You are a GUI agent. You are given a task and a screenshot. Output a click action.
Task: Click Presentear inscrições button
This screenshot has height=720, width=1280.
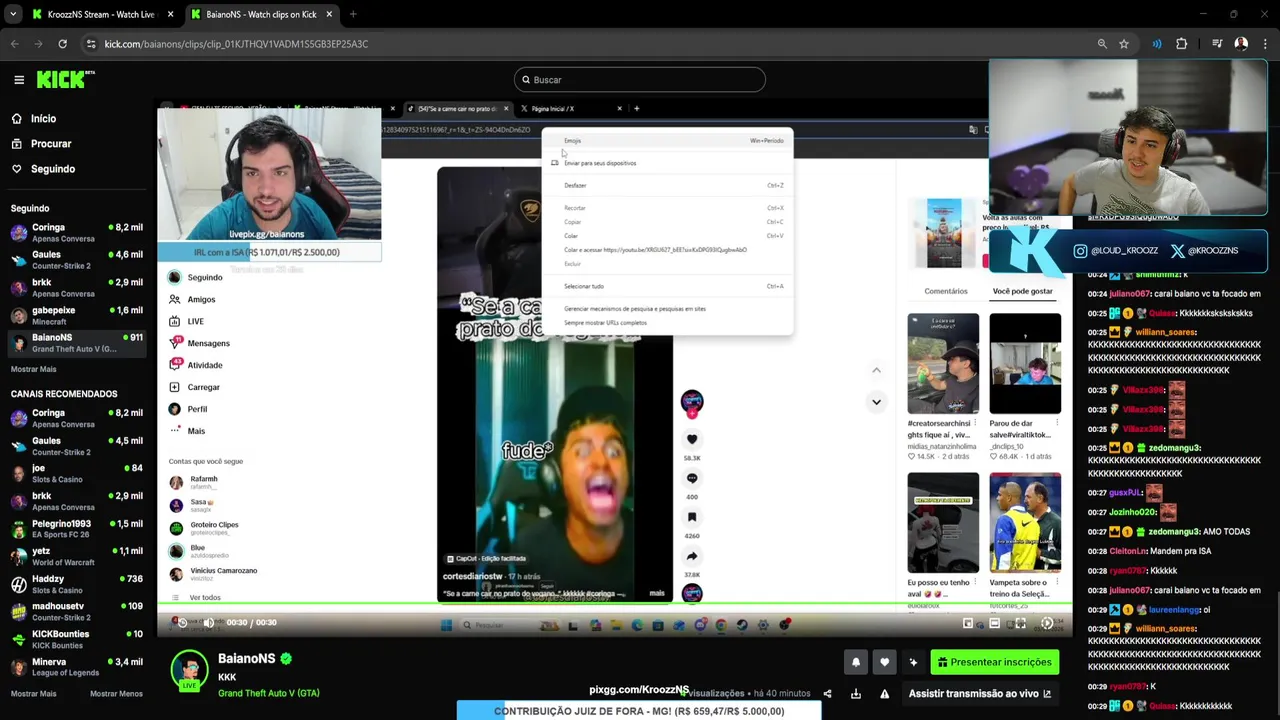point(993,662)
